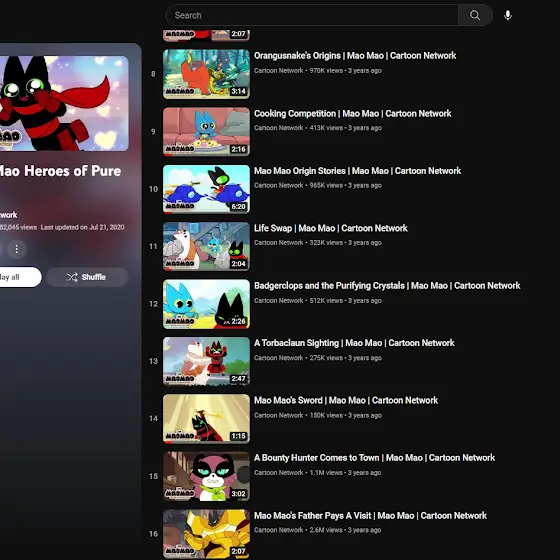Click the 1:15 duration badge
Screen dimensions: 560x560
click(x=239, y=436)
